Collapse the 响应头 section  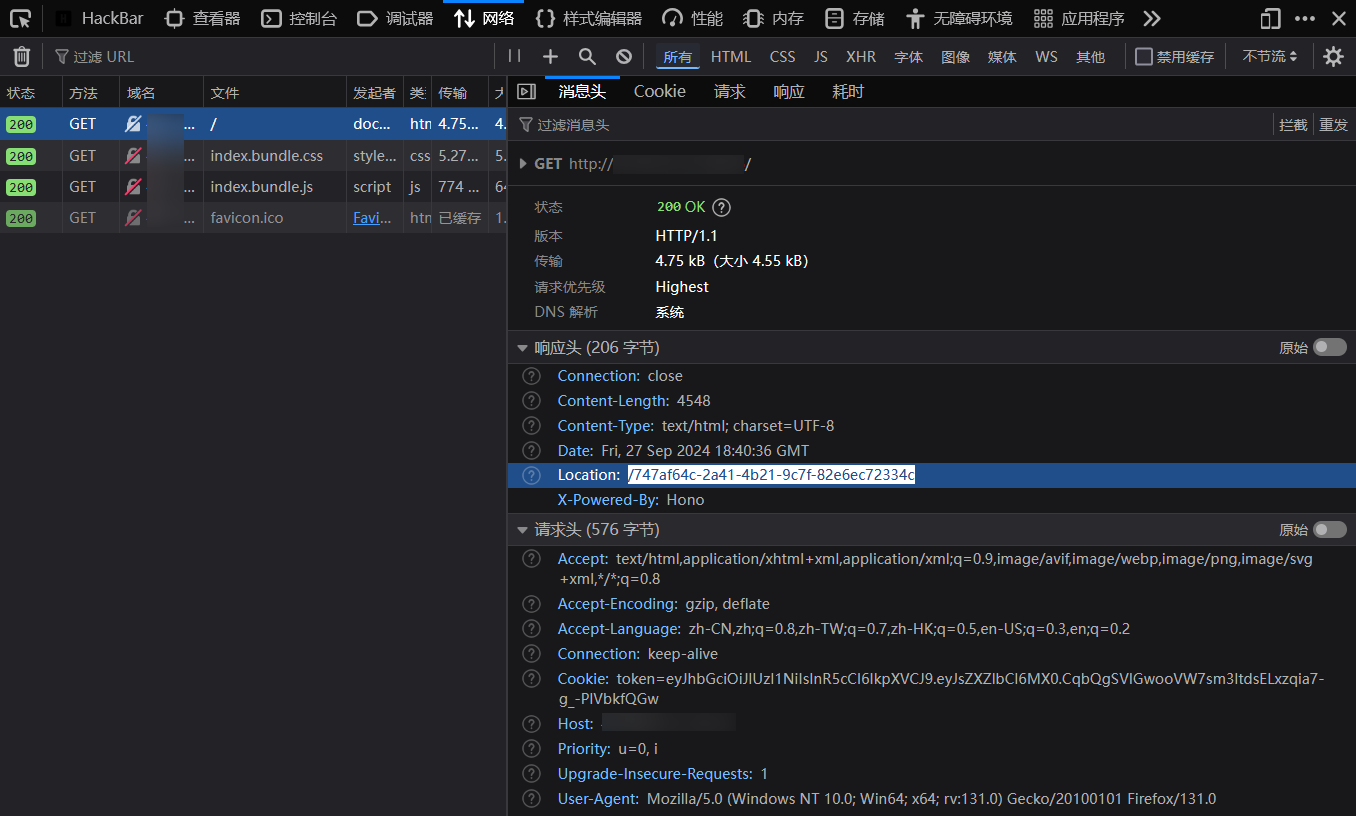(x=522, y=348)
